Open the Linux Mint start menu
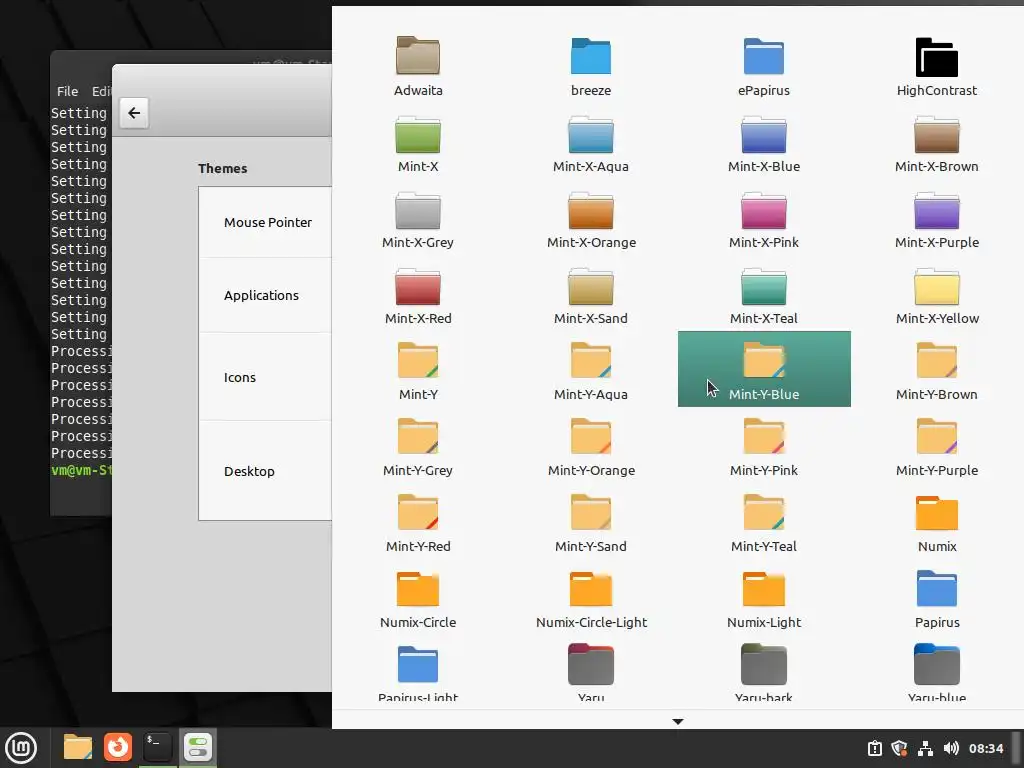Image resolution: width=1024 pixels, height=768 pixels. 22,748
